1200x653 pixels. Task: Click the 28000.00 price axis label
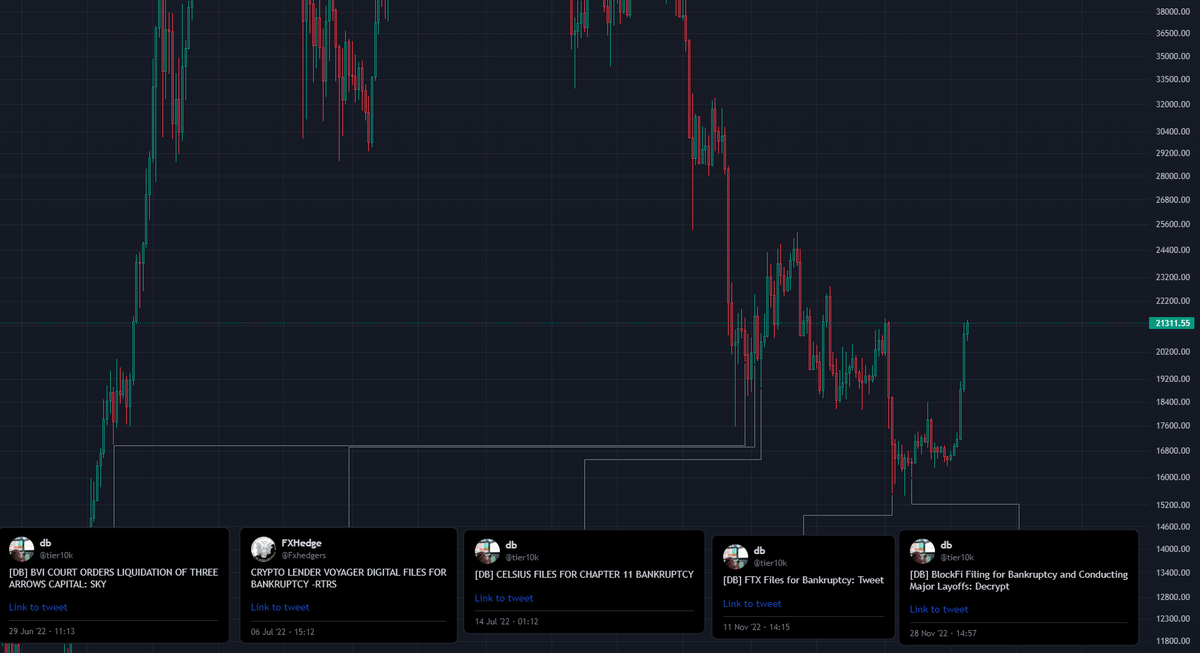tap(1172, 176)
